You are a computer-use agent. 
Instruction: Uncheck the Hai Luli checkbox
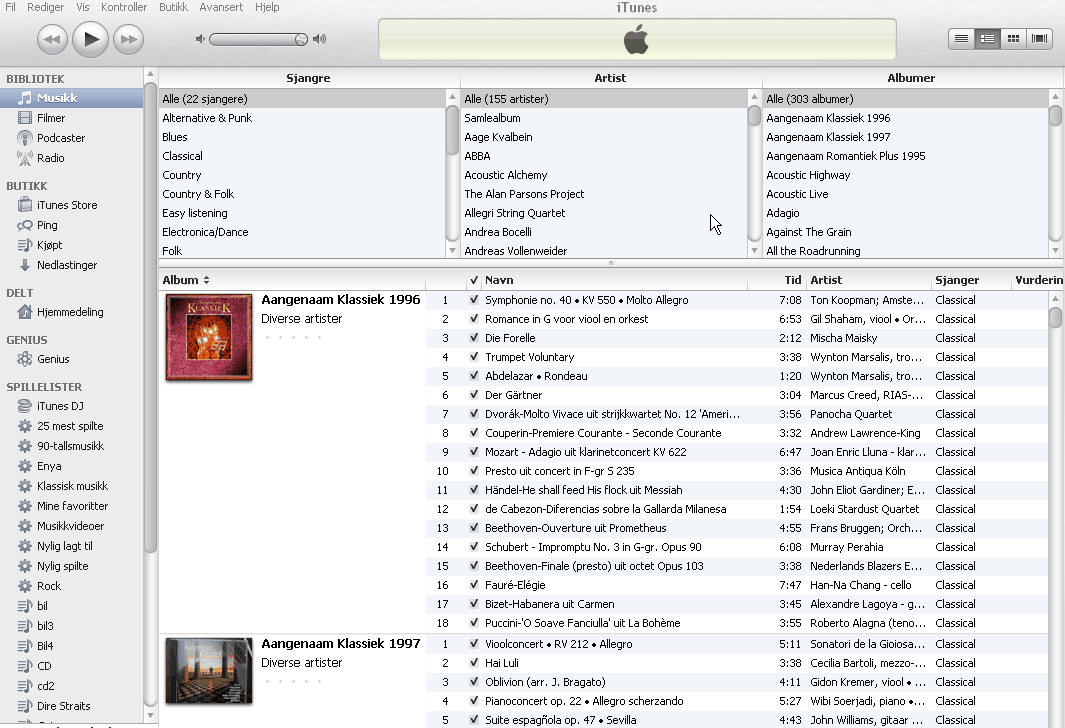[473, 663]
